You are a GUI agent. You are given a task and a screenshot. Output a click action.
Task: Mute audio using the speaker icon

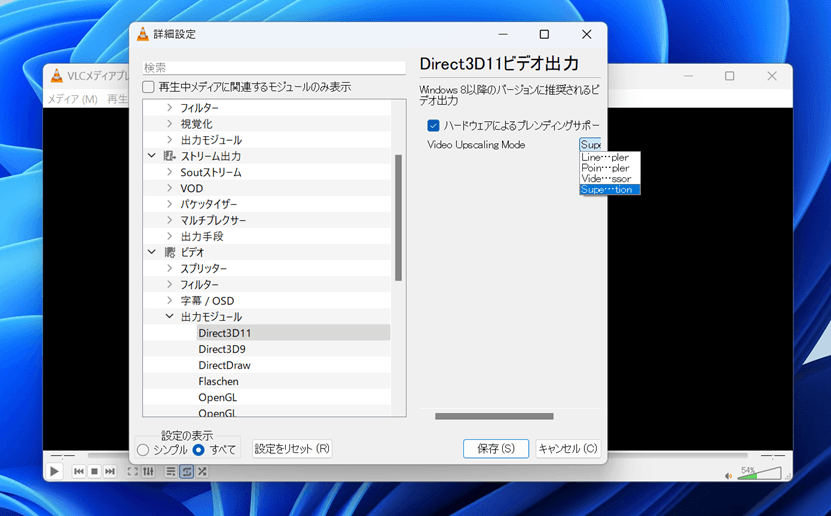point(728,475)
